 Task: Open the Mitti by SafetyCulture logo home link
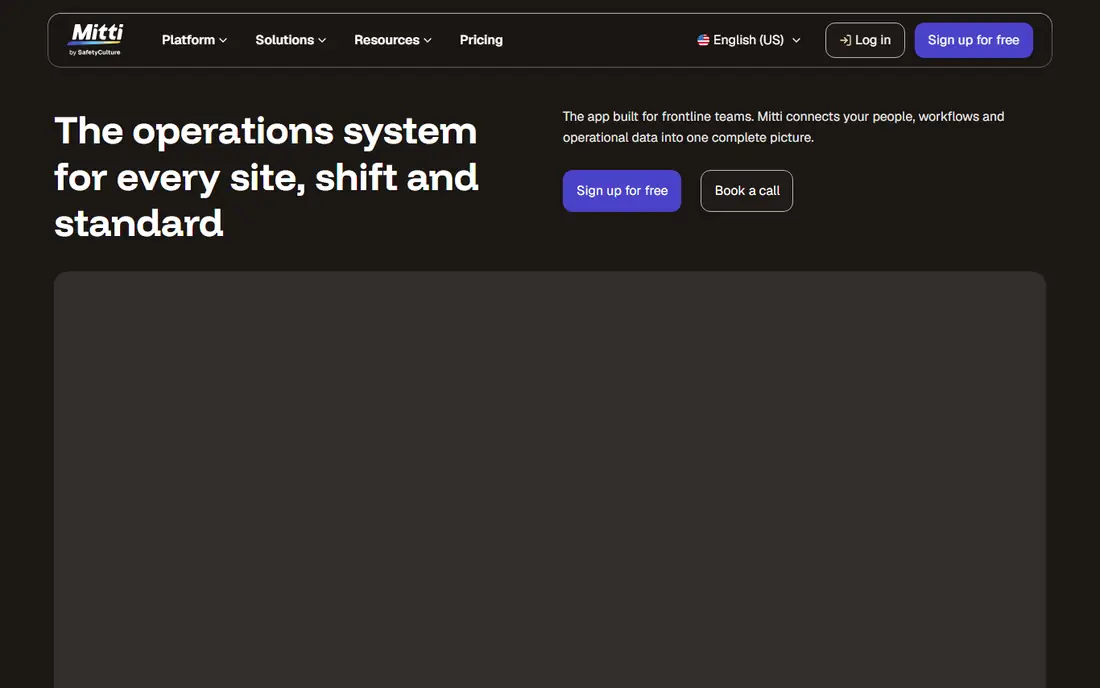pos(96,40)
